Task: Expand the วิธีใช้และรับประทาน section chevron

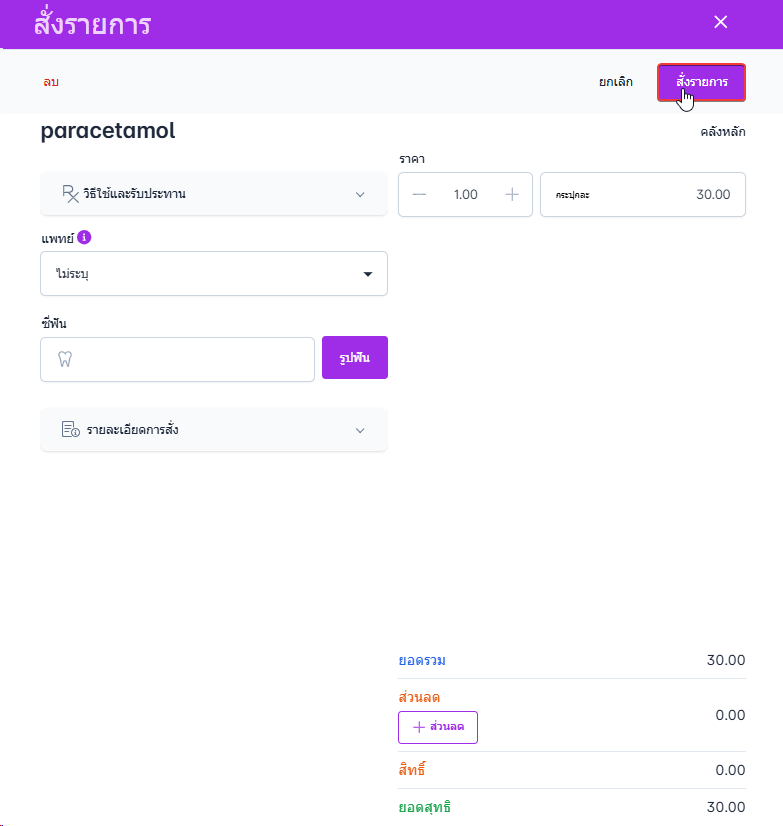Action: point(361,194)
